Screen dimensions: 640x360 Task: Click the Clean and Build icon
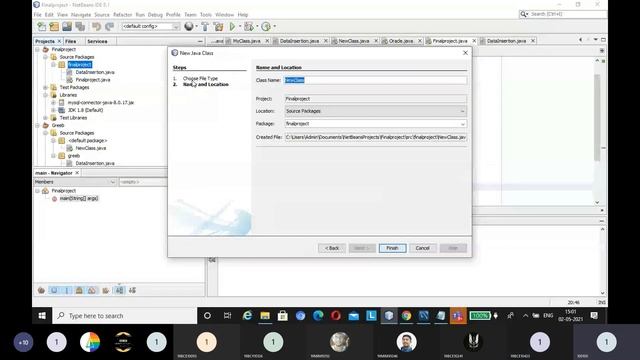click(x=218, y=27)
